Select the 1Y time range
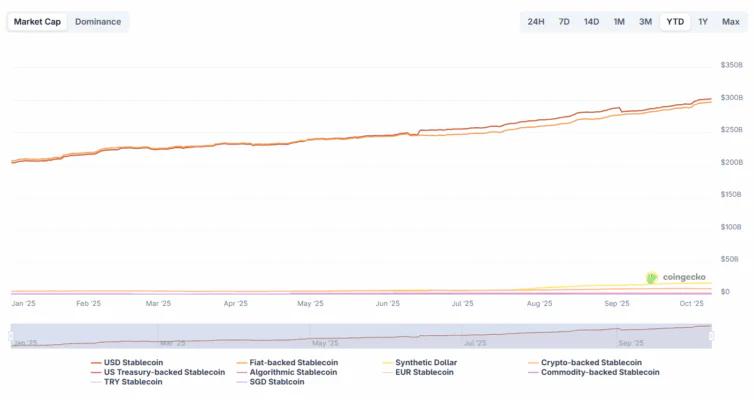The width and height of the screenshot is (754, 400). tap(703, 21)
